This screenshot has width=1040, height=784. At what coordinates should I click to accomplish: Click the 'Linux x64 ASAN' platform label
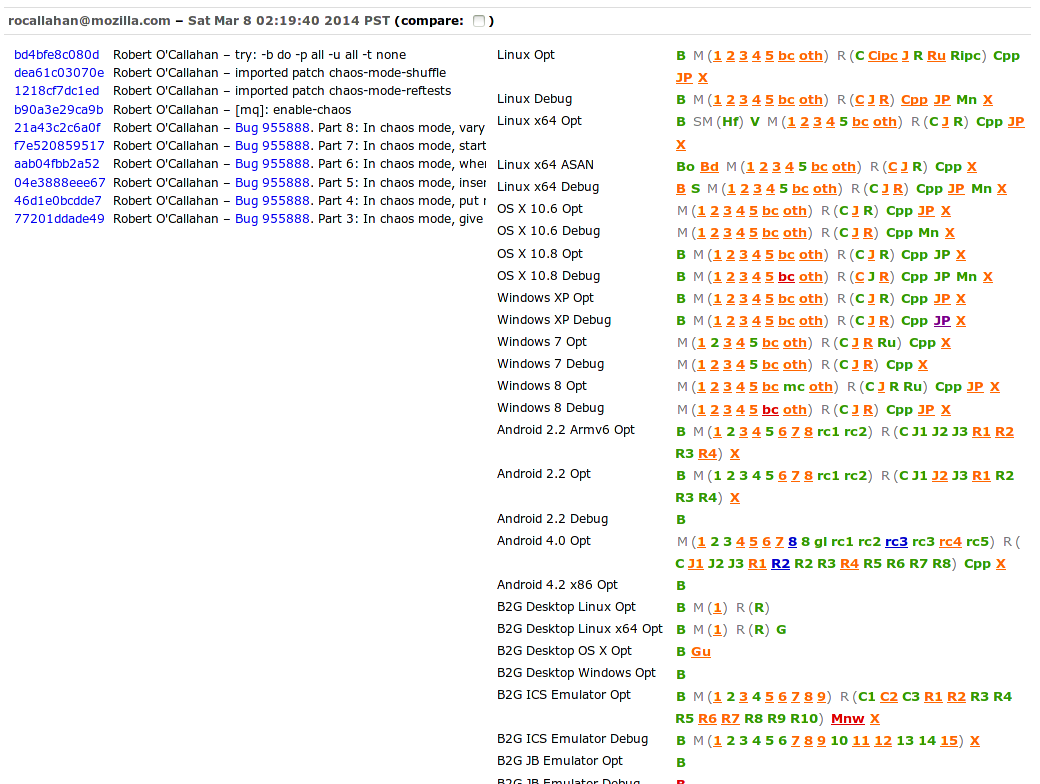pos(545,164)
